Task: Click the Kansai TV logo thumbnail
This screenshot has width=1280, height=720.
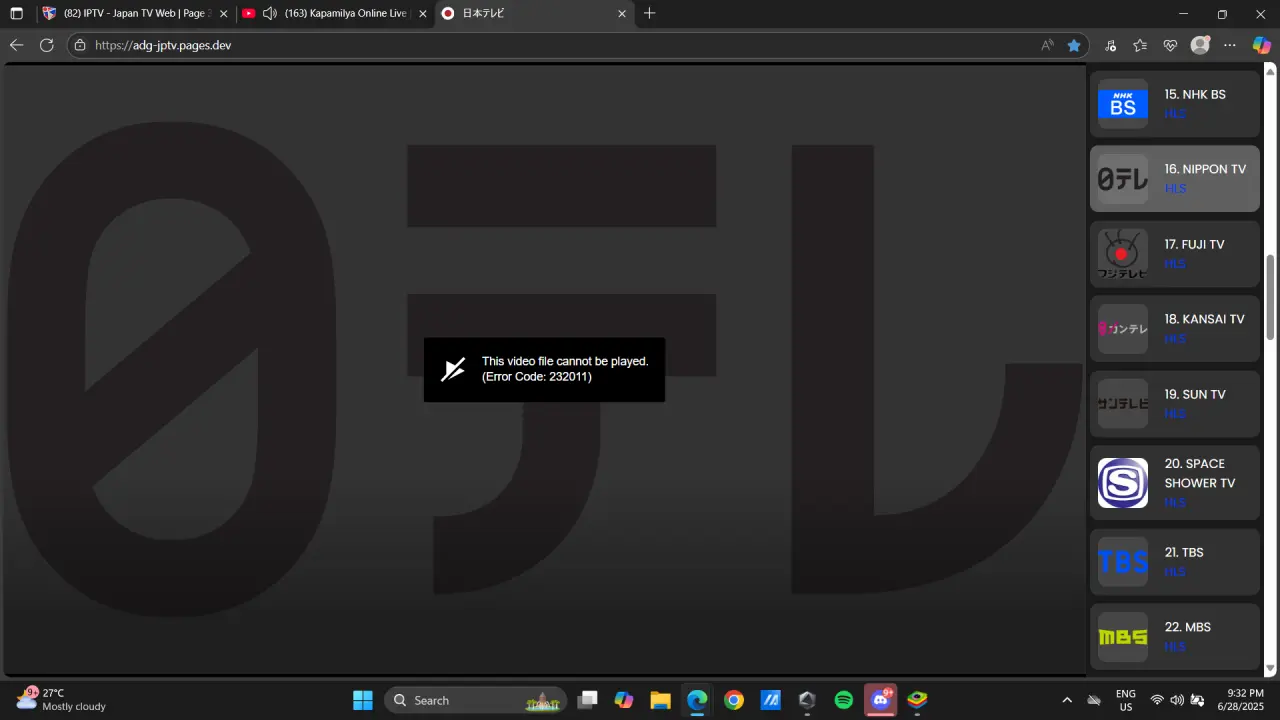Action: [1123, 329]
